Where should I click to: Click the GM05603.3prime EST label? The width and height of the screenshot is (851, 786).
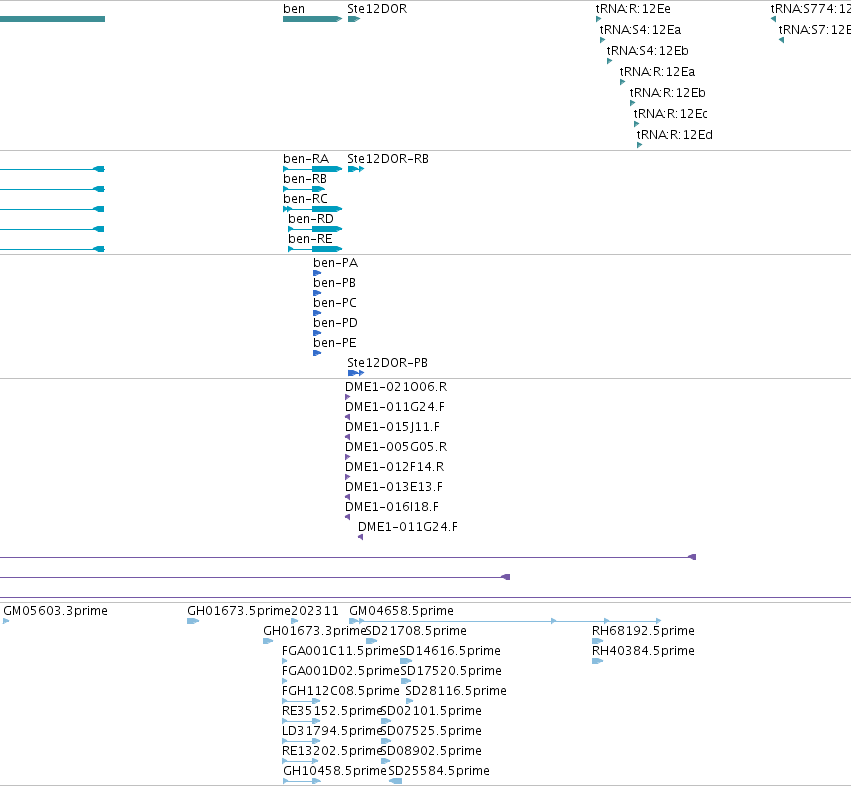point(55,611)
